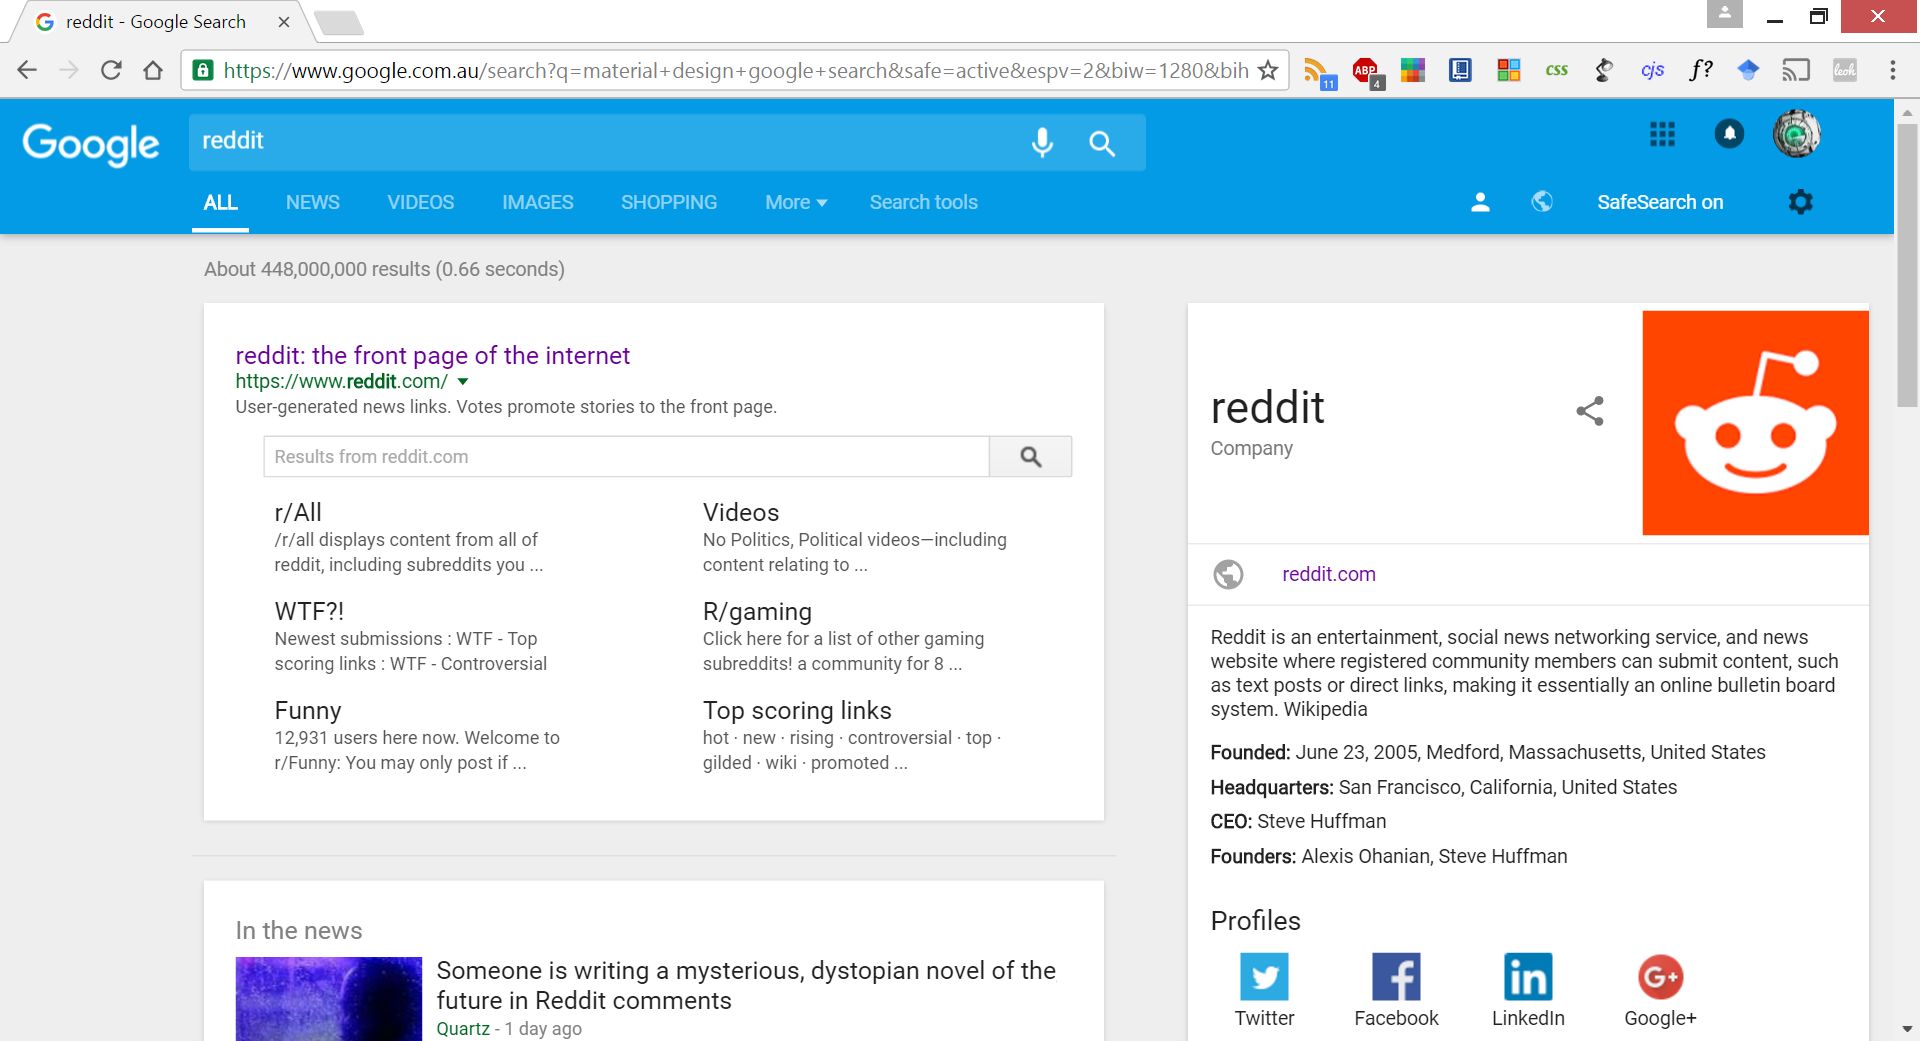Image resolution: width=1920 pixels, height=1041 pixels.
Task: Open the CSS extension in the toolbar
Action: pyautogui.click(x=1556, y=69)
